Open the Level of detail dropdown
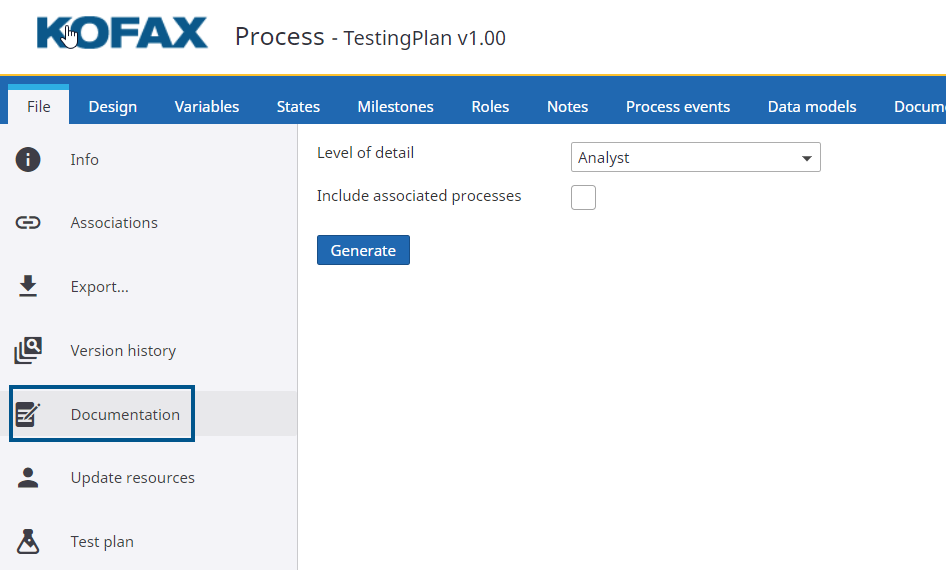946x570 pixels. [695, 158]
